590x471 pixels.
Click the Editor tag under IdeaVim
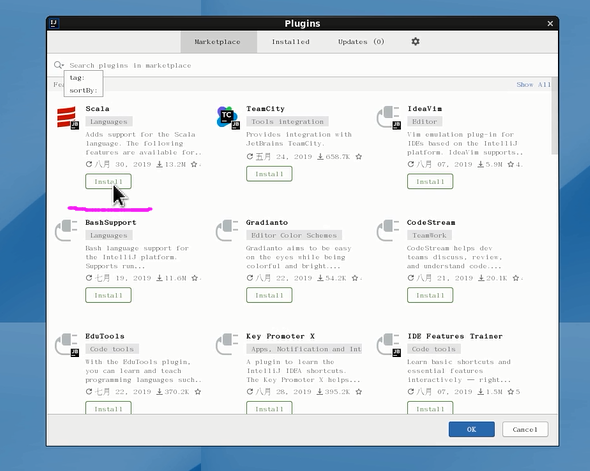[424, 122]
